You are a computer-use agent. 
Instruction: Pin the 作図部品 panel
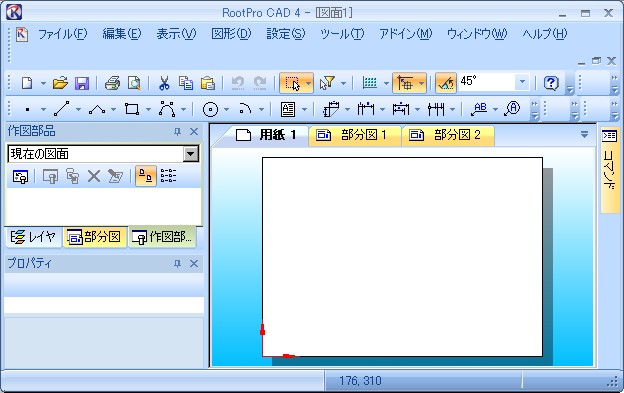pyautogui.click(x=177, y=132)
